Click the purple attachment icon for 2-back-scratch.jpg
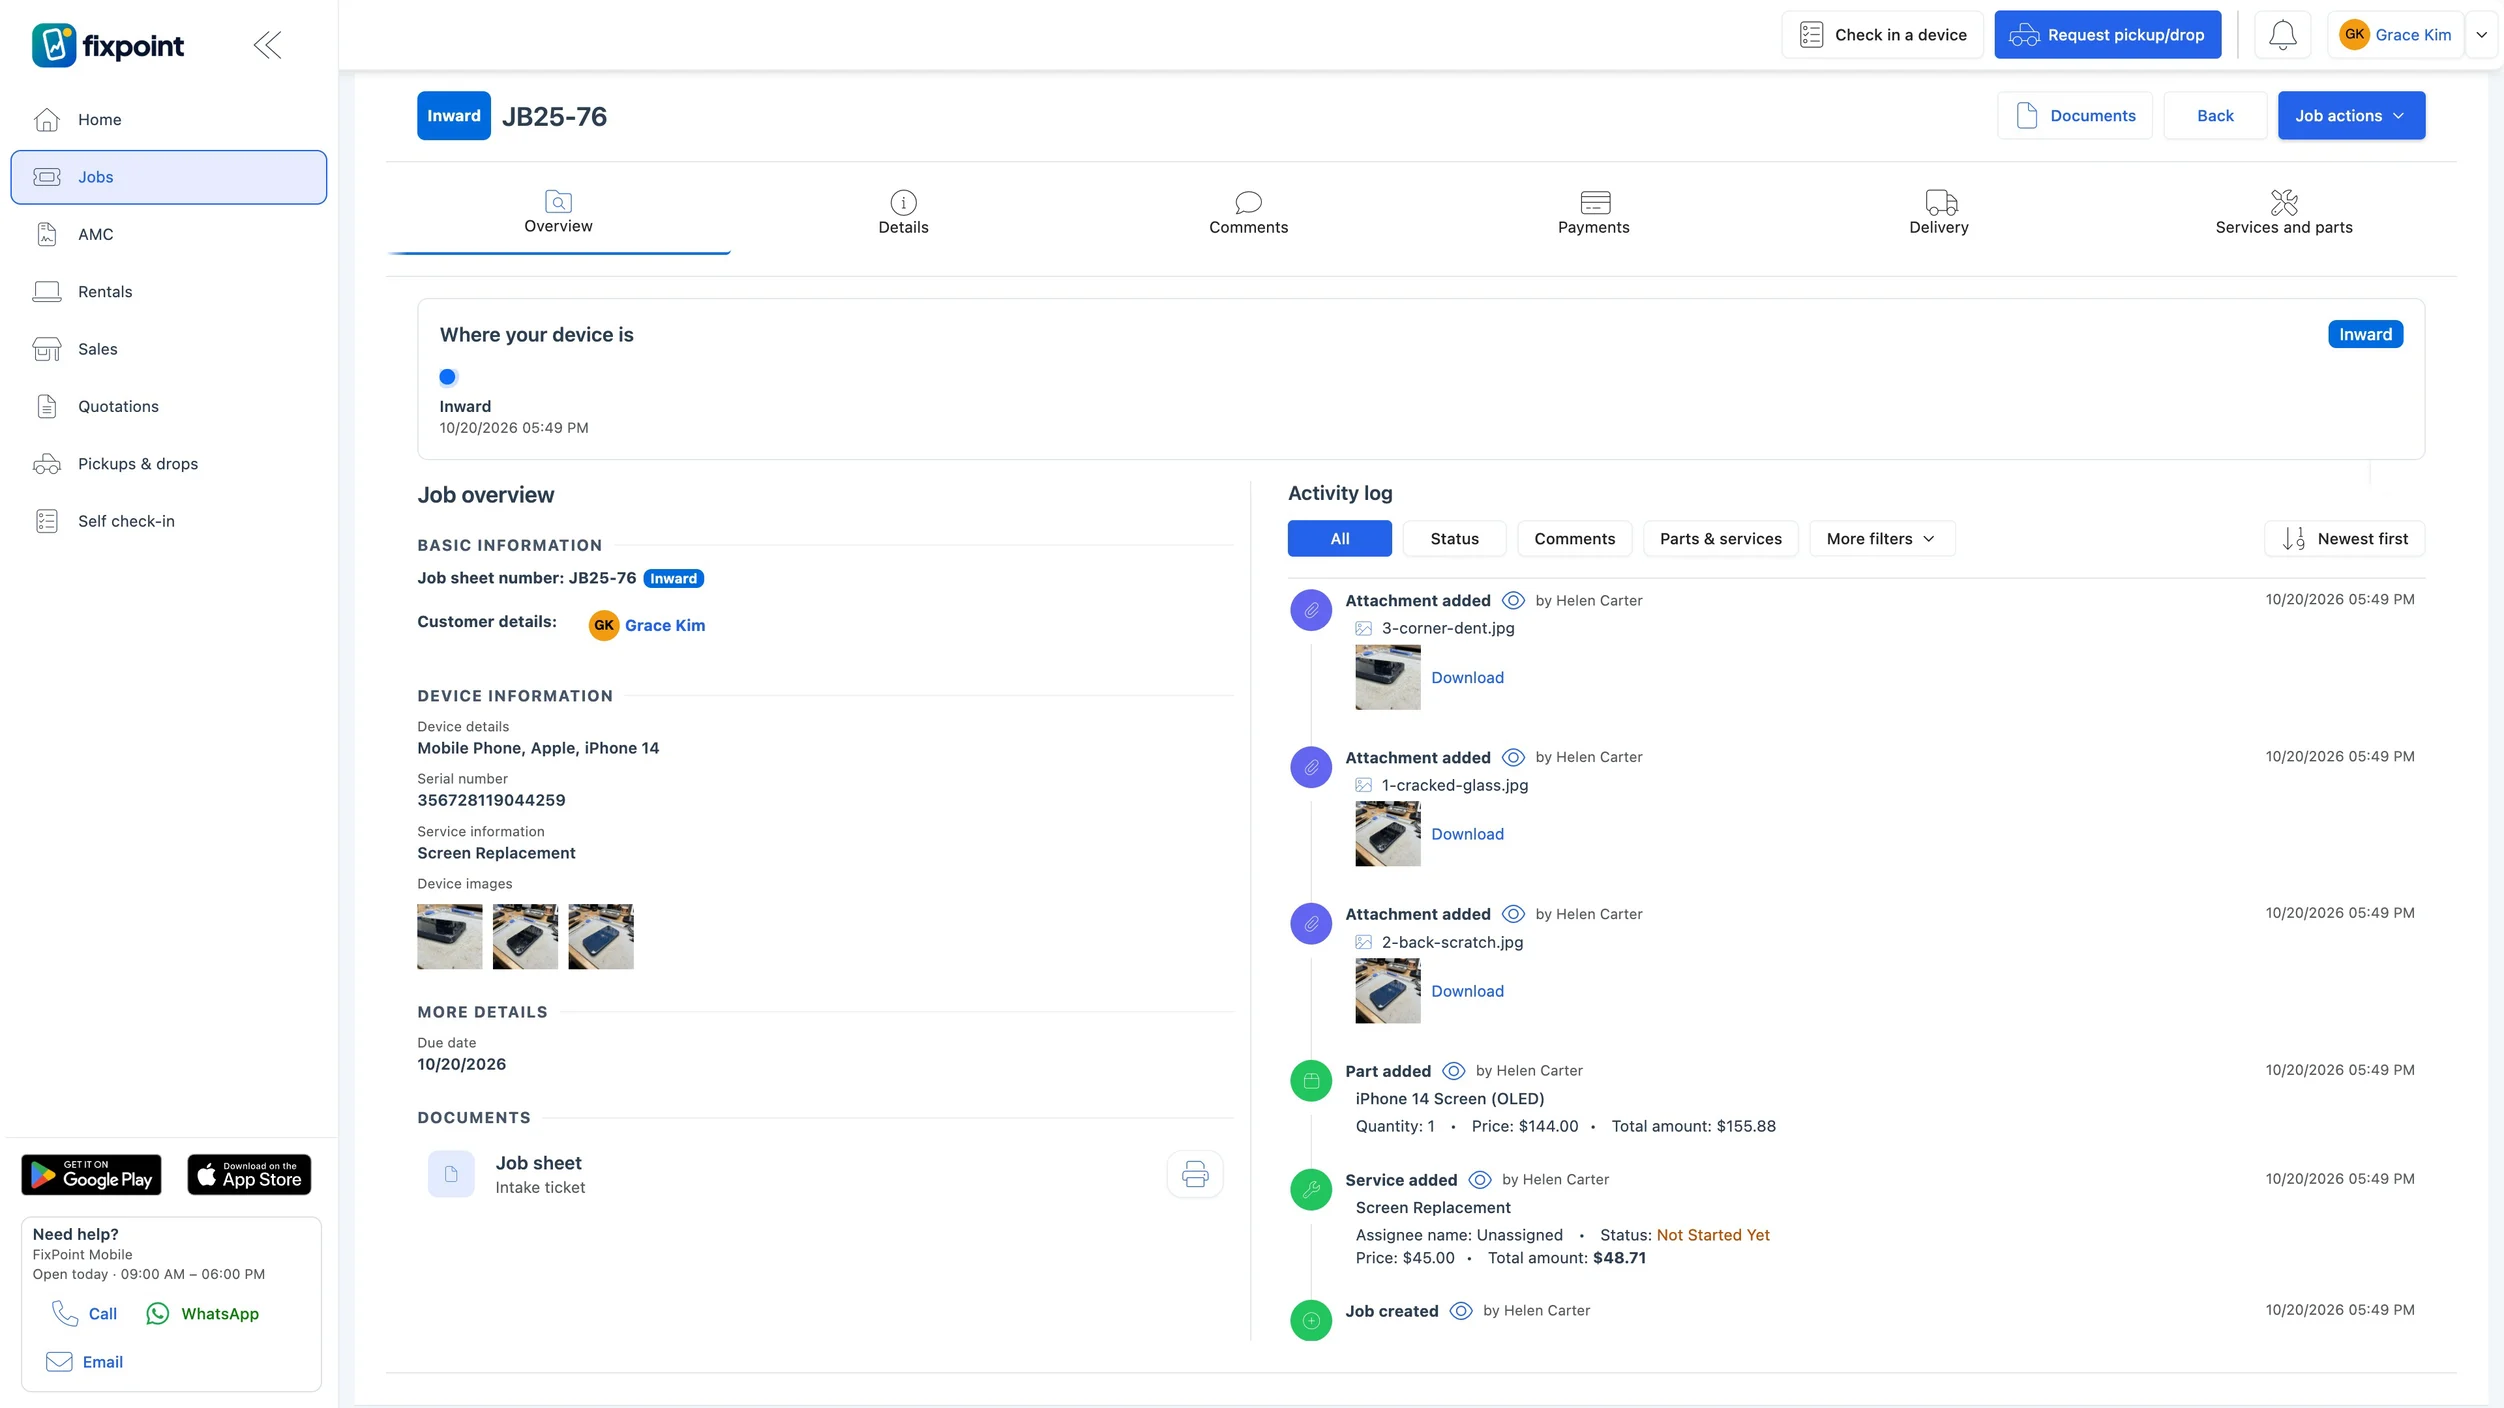The width and height of the screenshot is (2504, 1408). (x=1311, y=924)
